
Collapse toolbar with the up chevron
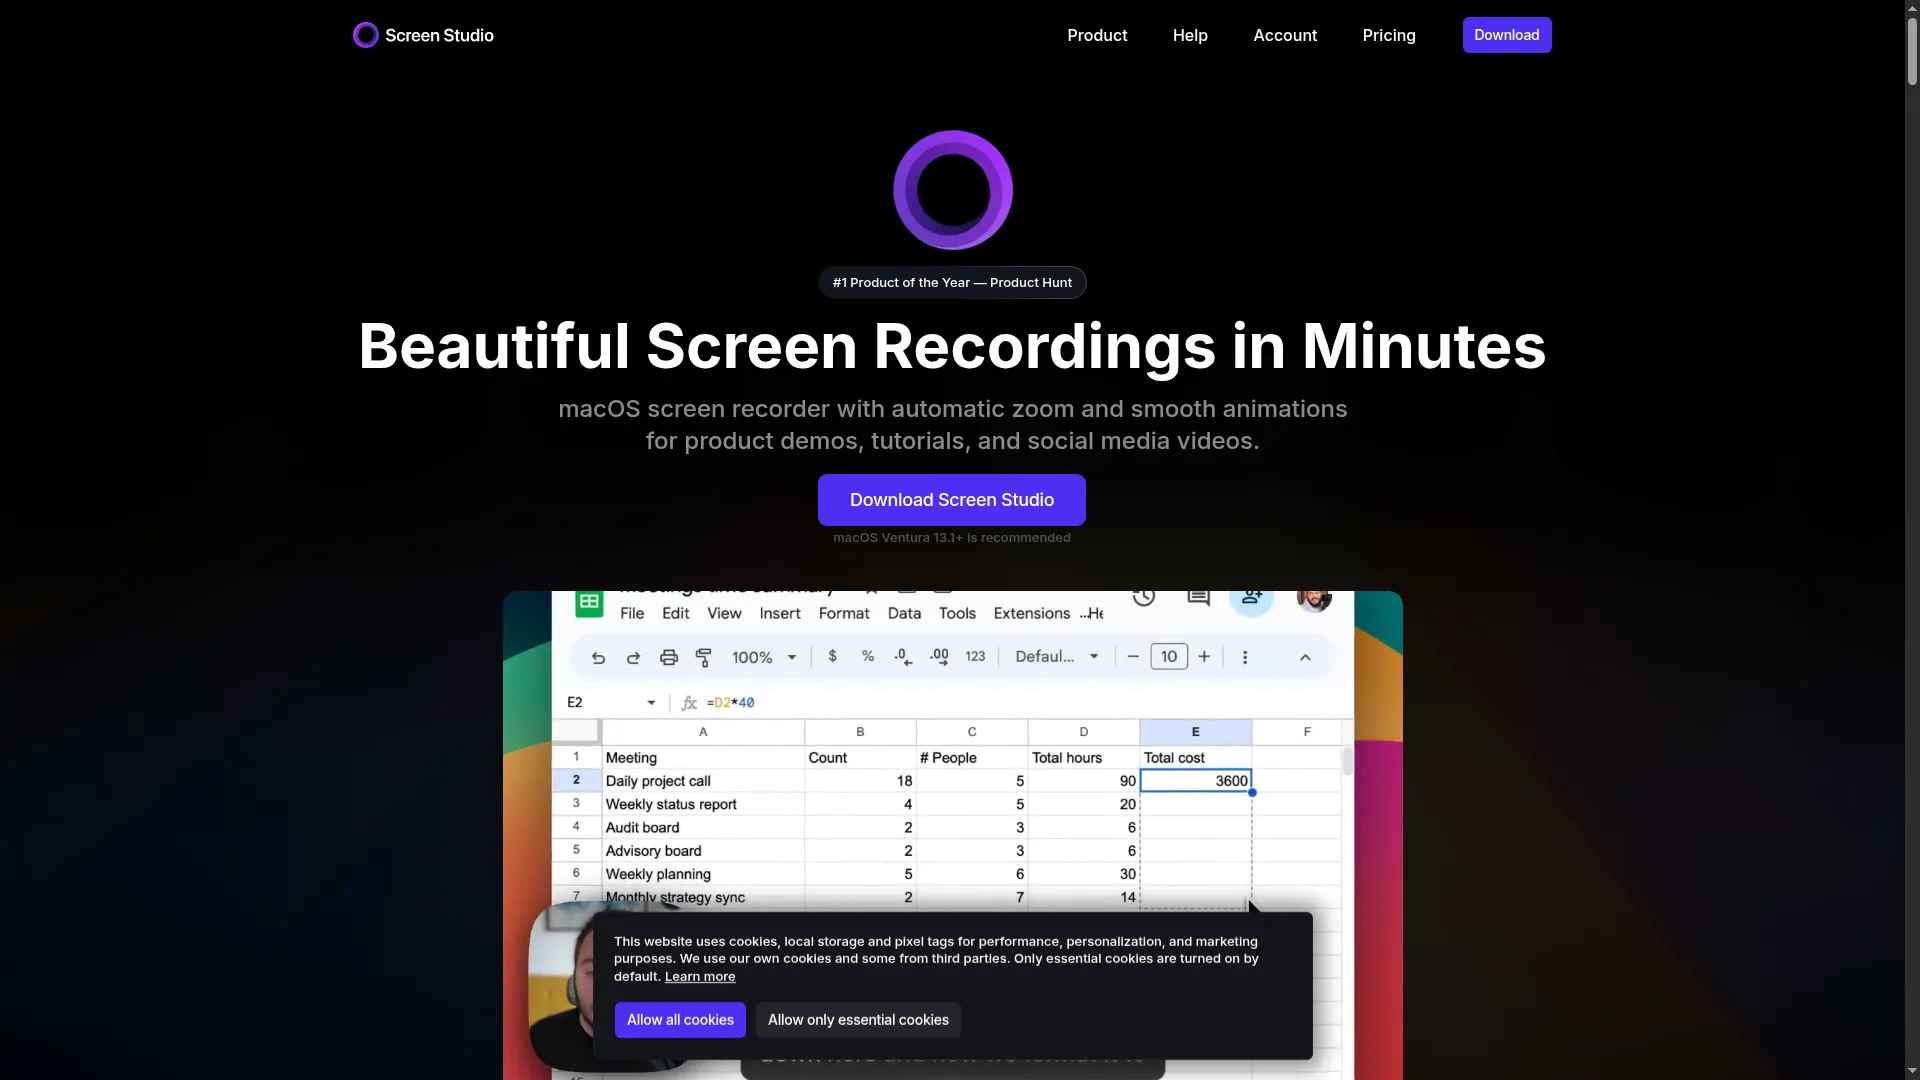click(1305, 657)
